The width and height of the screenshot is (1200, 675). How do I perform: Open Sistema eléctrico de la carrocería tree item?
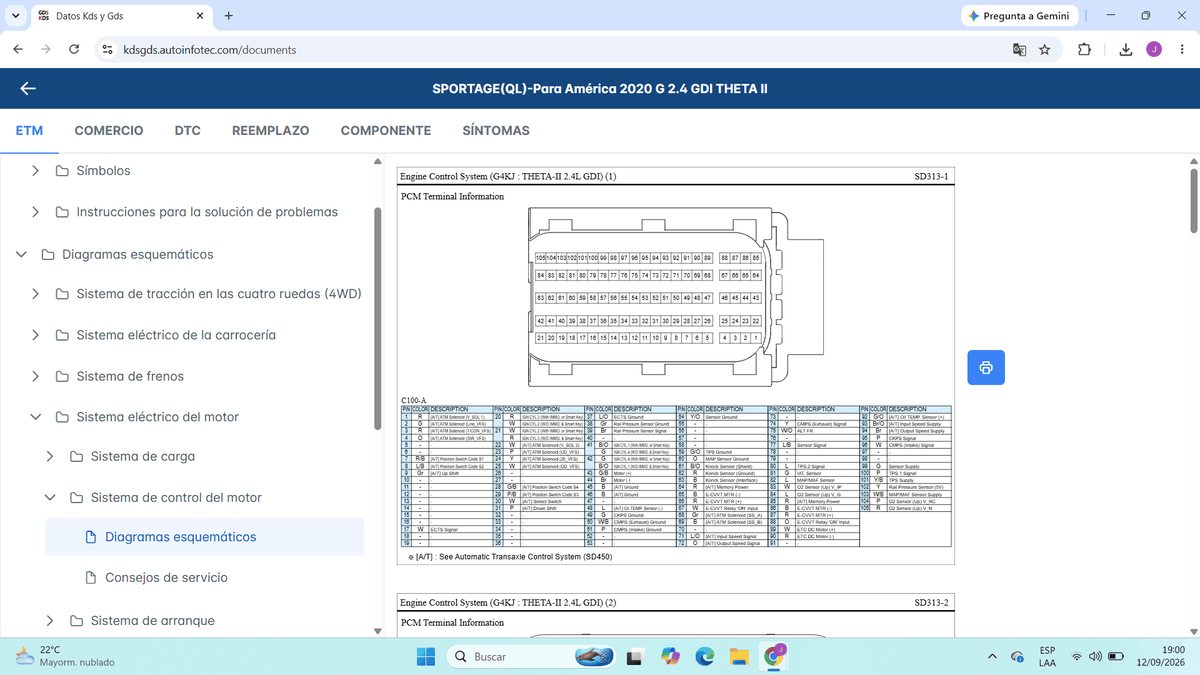point(176,335)
